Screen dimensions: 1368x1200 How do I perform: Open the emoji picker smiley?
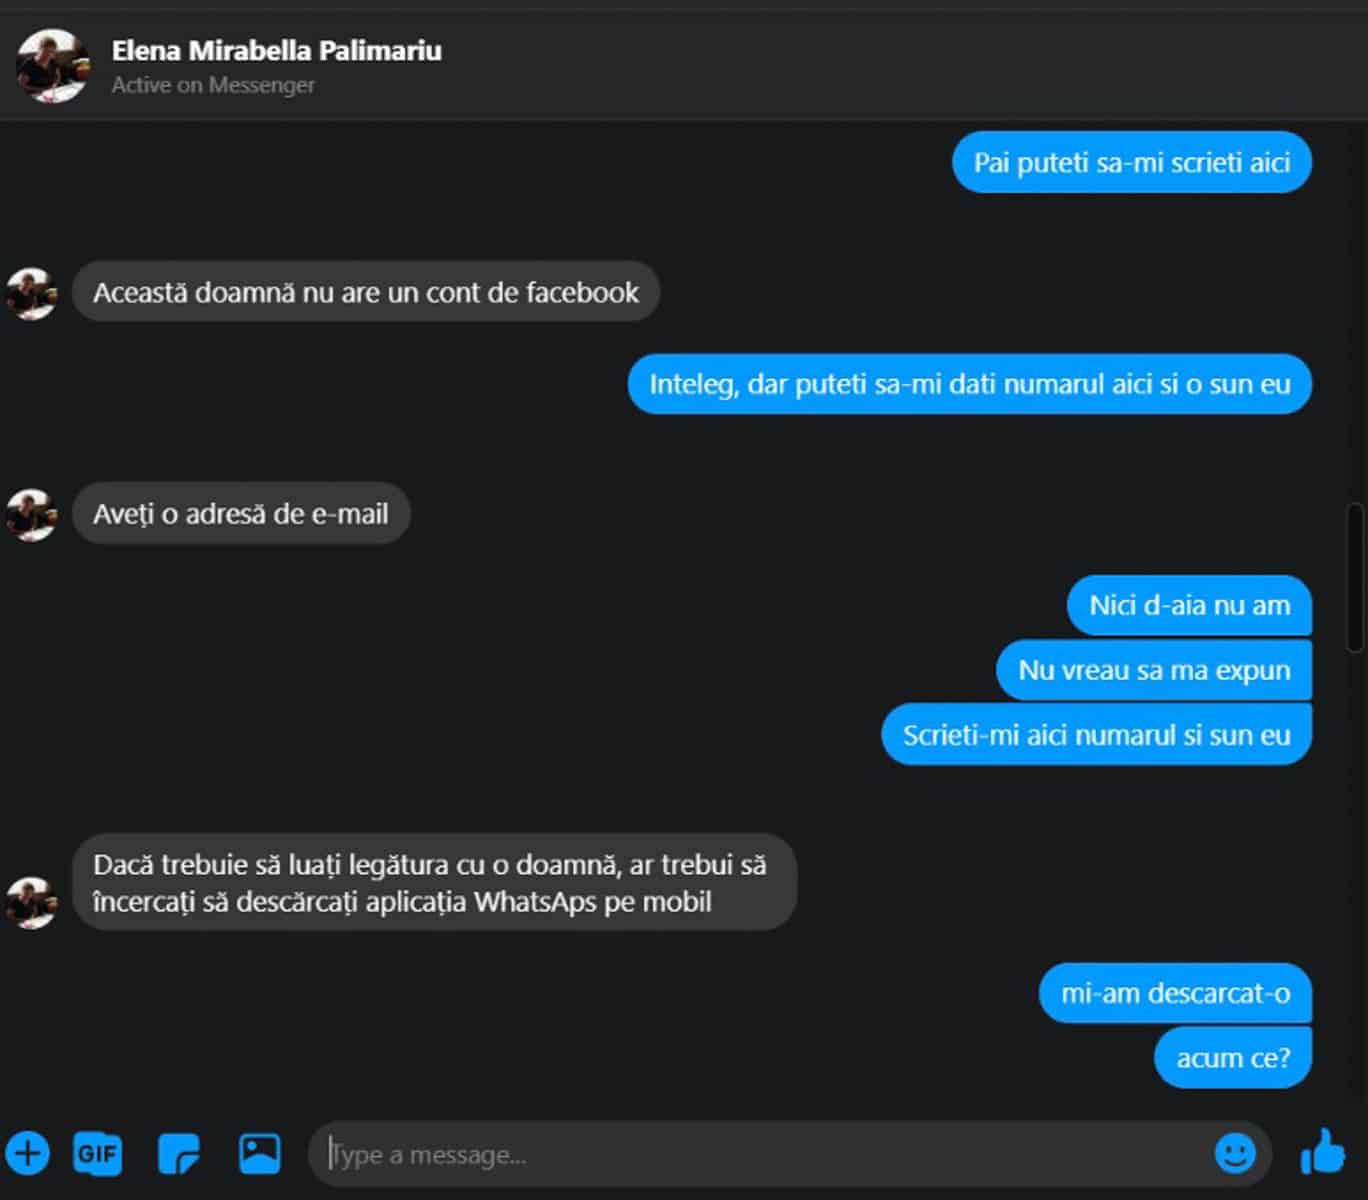click(1235, 1153)
